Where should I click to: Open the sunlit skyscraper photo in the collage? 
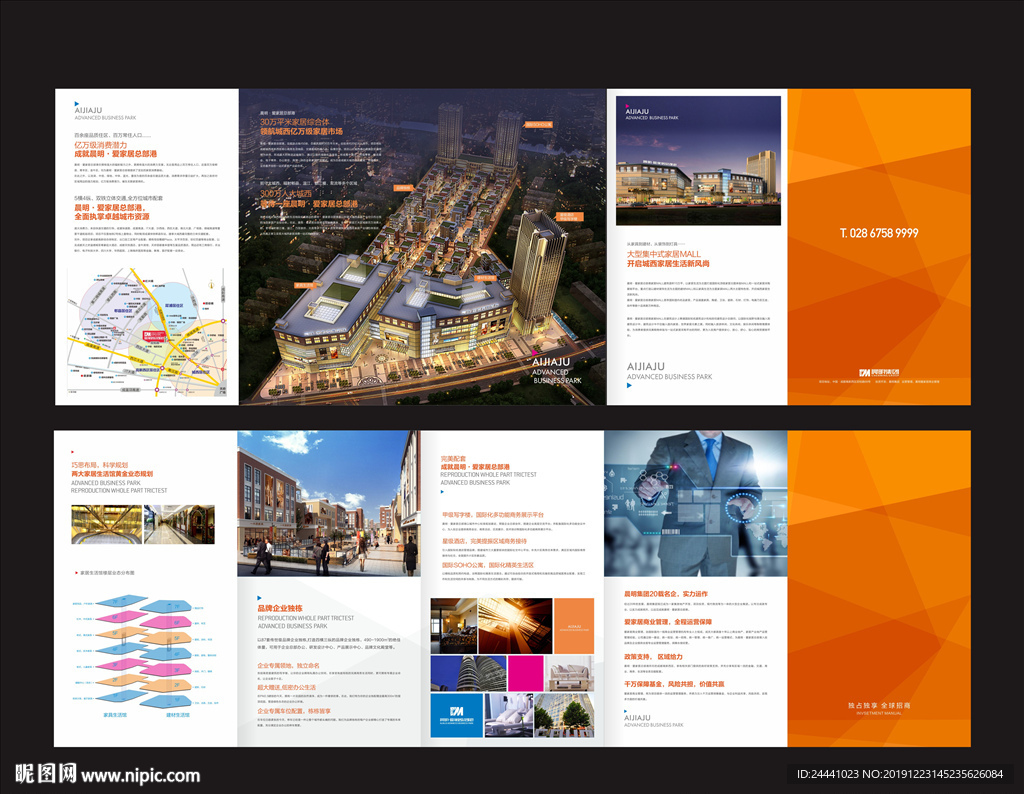click(x=515, y=626)
